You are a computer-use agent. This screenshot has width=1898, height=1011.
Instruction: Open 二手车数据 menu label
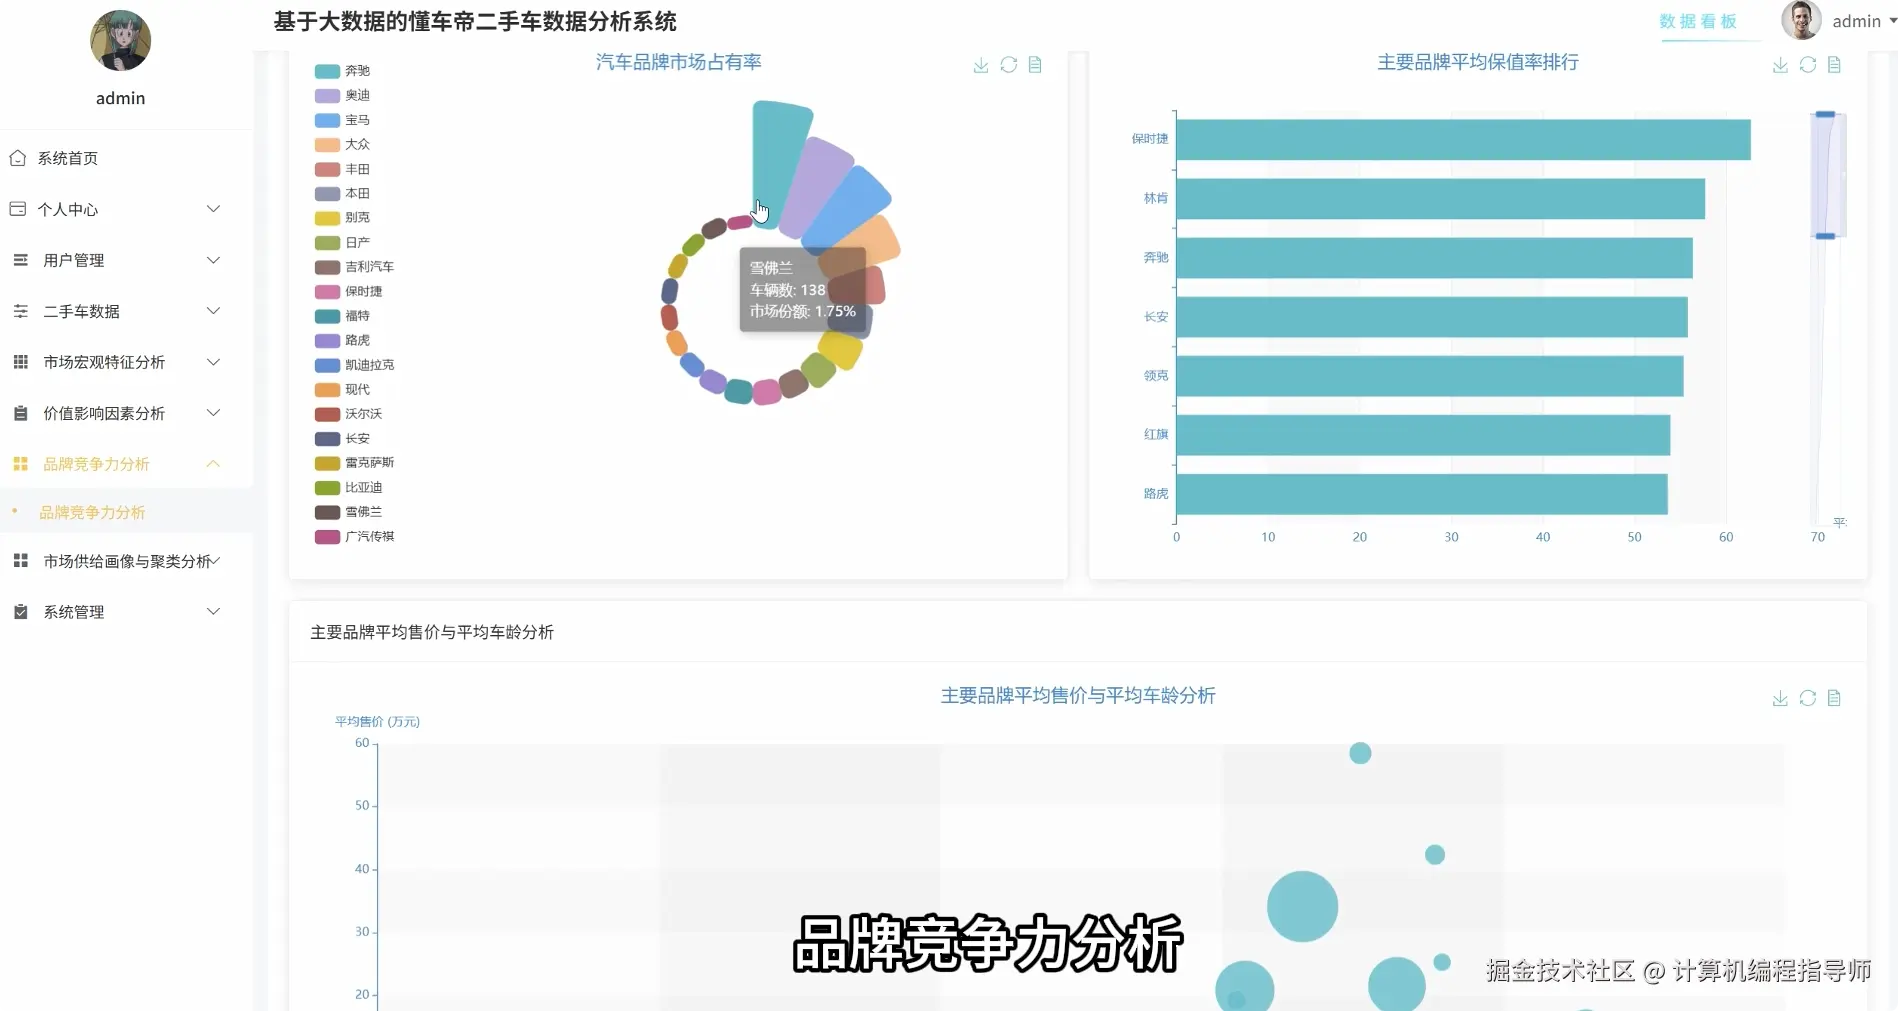coord(81,311)
